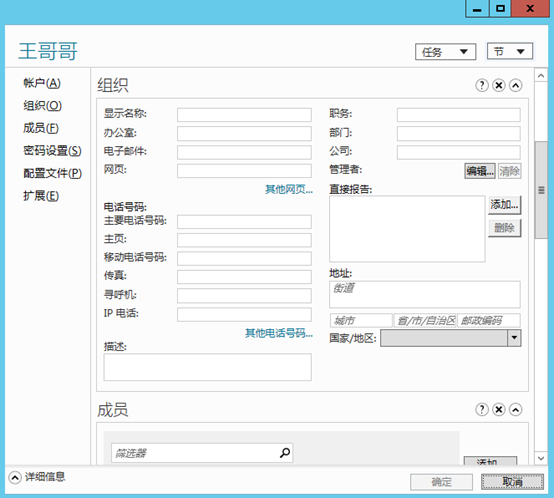Click the 编辑... button next to 管理者

(x=479, y=171)
